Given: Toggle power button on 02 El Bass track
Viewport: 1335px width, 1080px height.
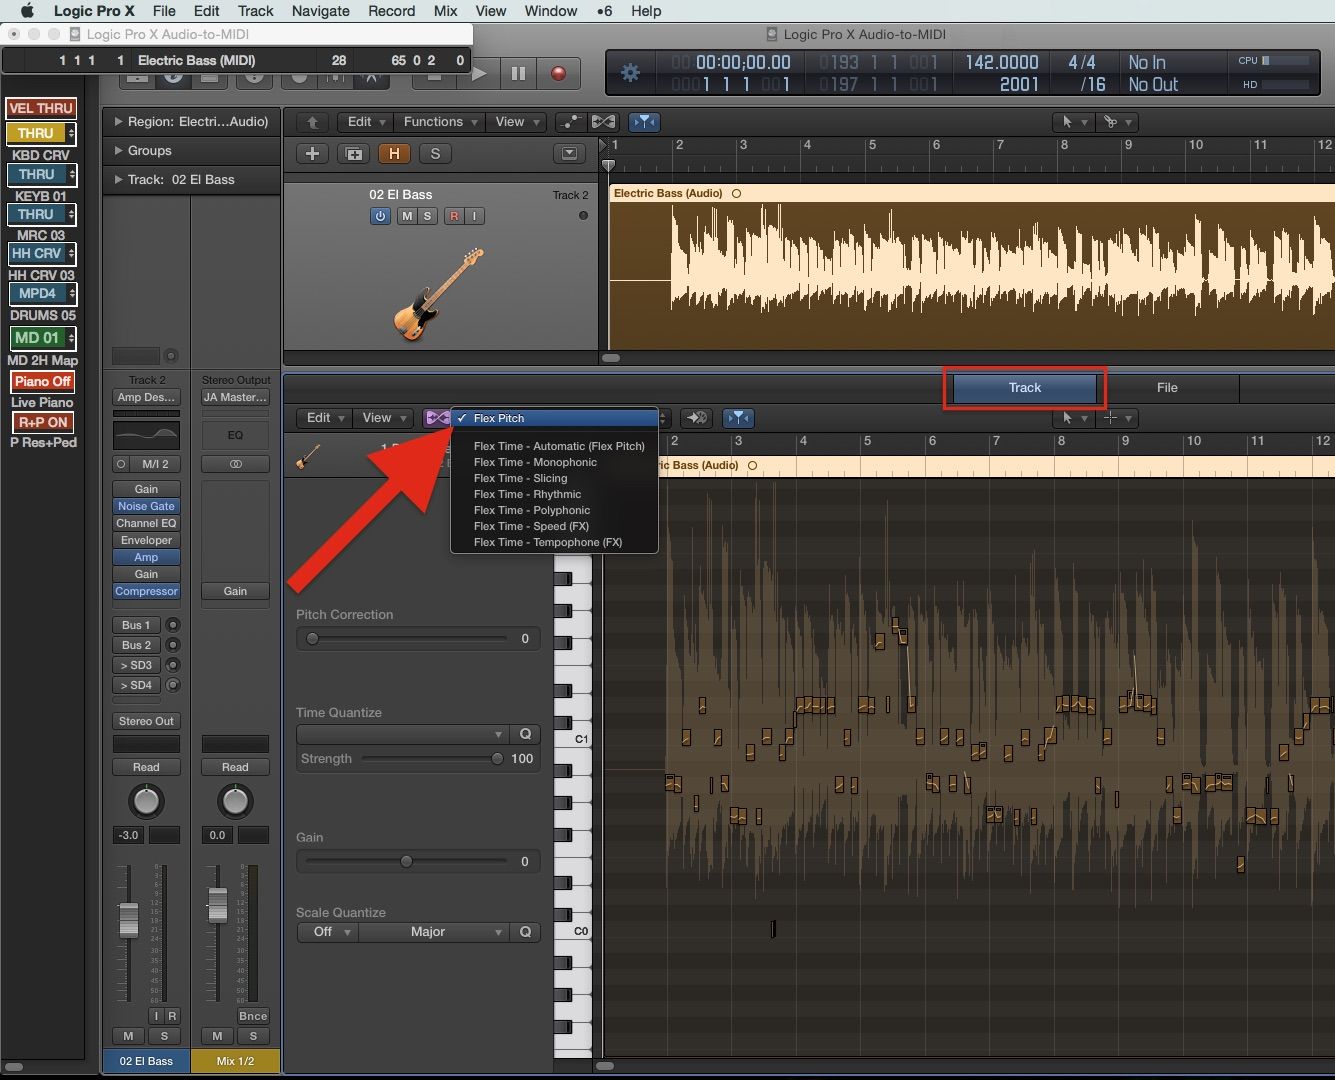Looking at the screenshot, I should (380, 216).
